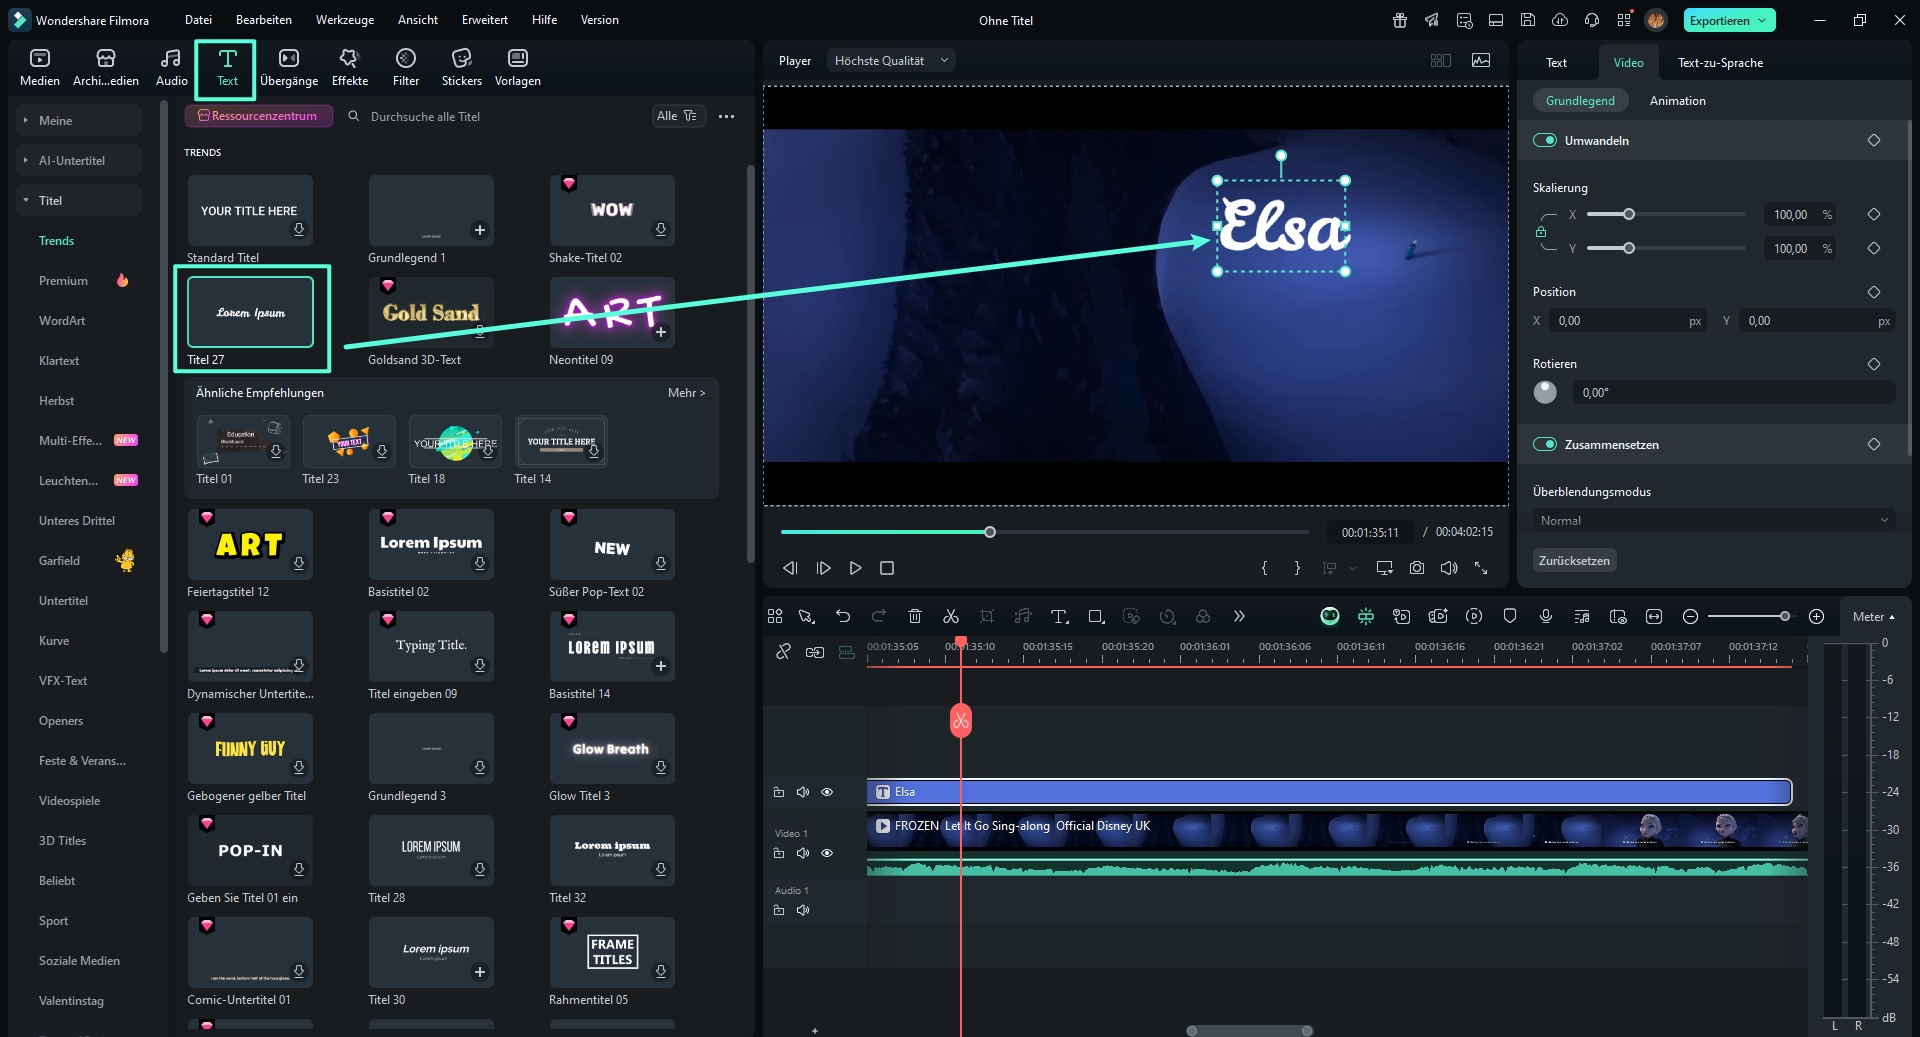This screenshot has width=1920, height=1037.
Task: Open the Exportieren dropdown arrow
Action: pyautogui.click(x=1763, y=20)
